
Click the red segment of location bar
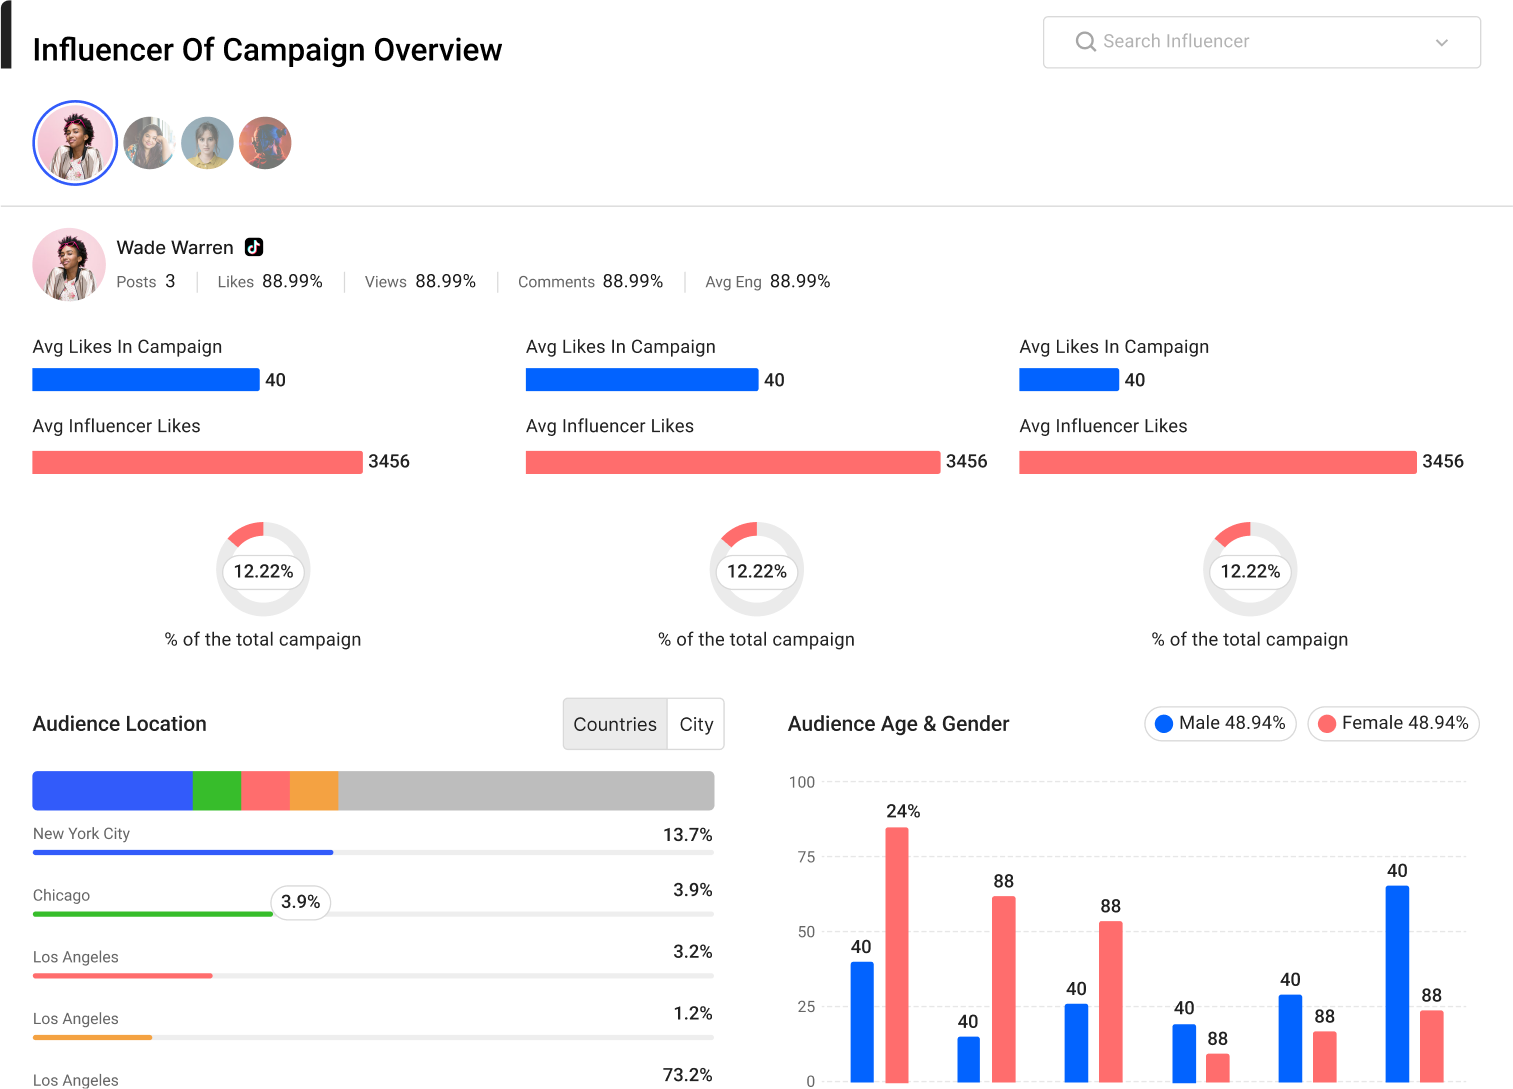click(266, 791)
